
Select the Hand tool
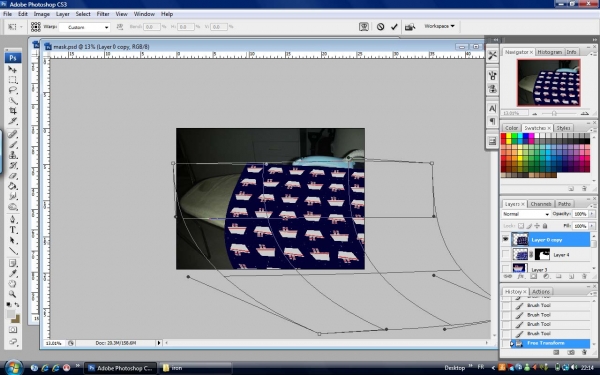(x=12, y=284)
